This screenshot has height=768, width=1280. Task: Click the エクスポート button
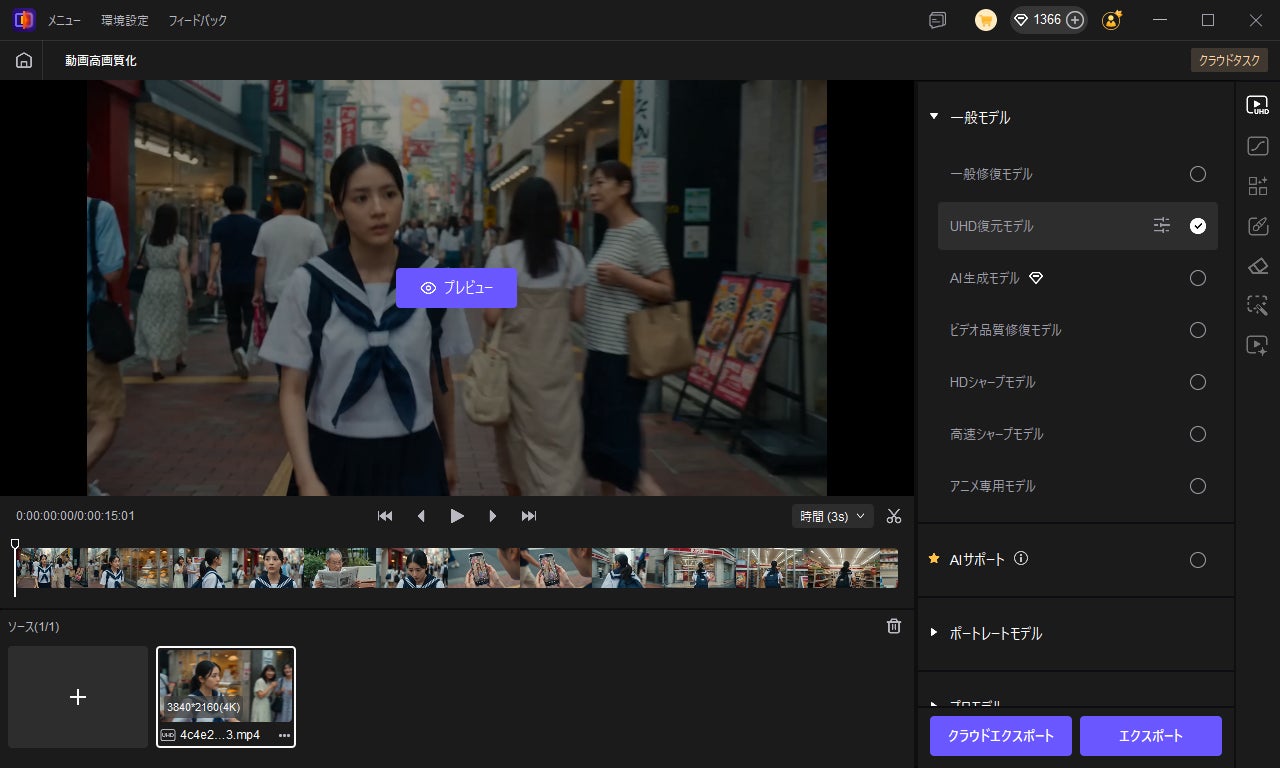pos(1150,736)
